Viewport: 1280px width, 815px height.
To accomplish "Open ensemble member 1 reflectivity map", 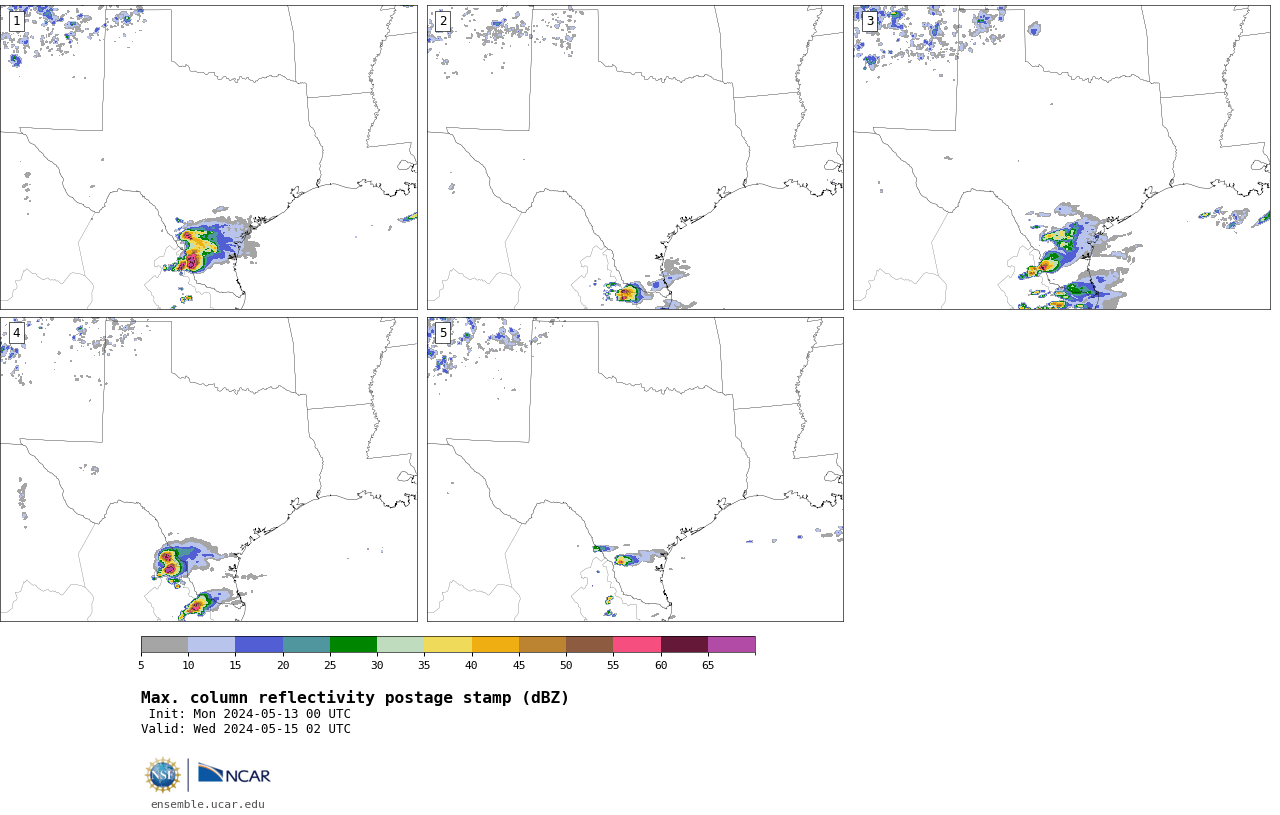I will click(x=208, y=157).
